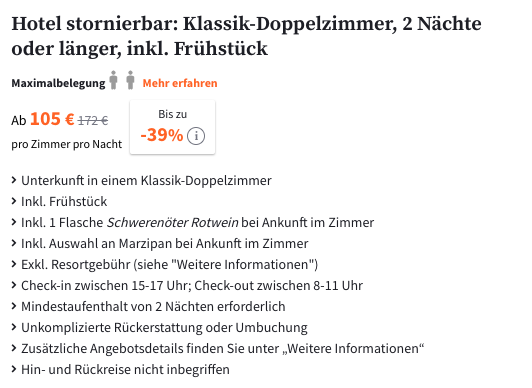Click the chevron before Zusätzliche Angebotsdetails
Screen dimensions: 532x388
14,348
